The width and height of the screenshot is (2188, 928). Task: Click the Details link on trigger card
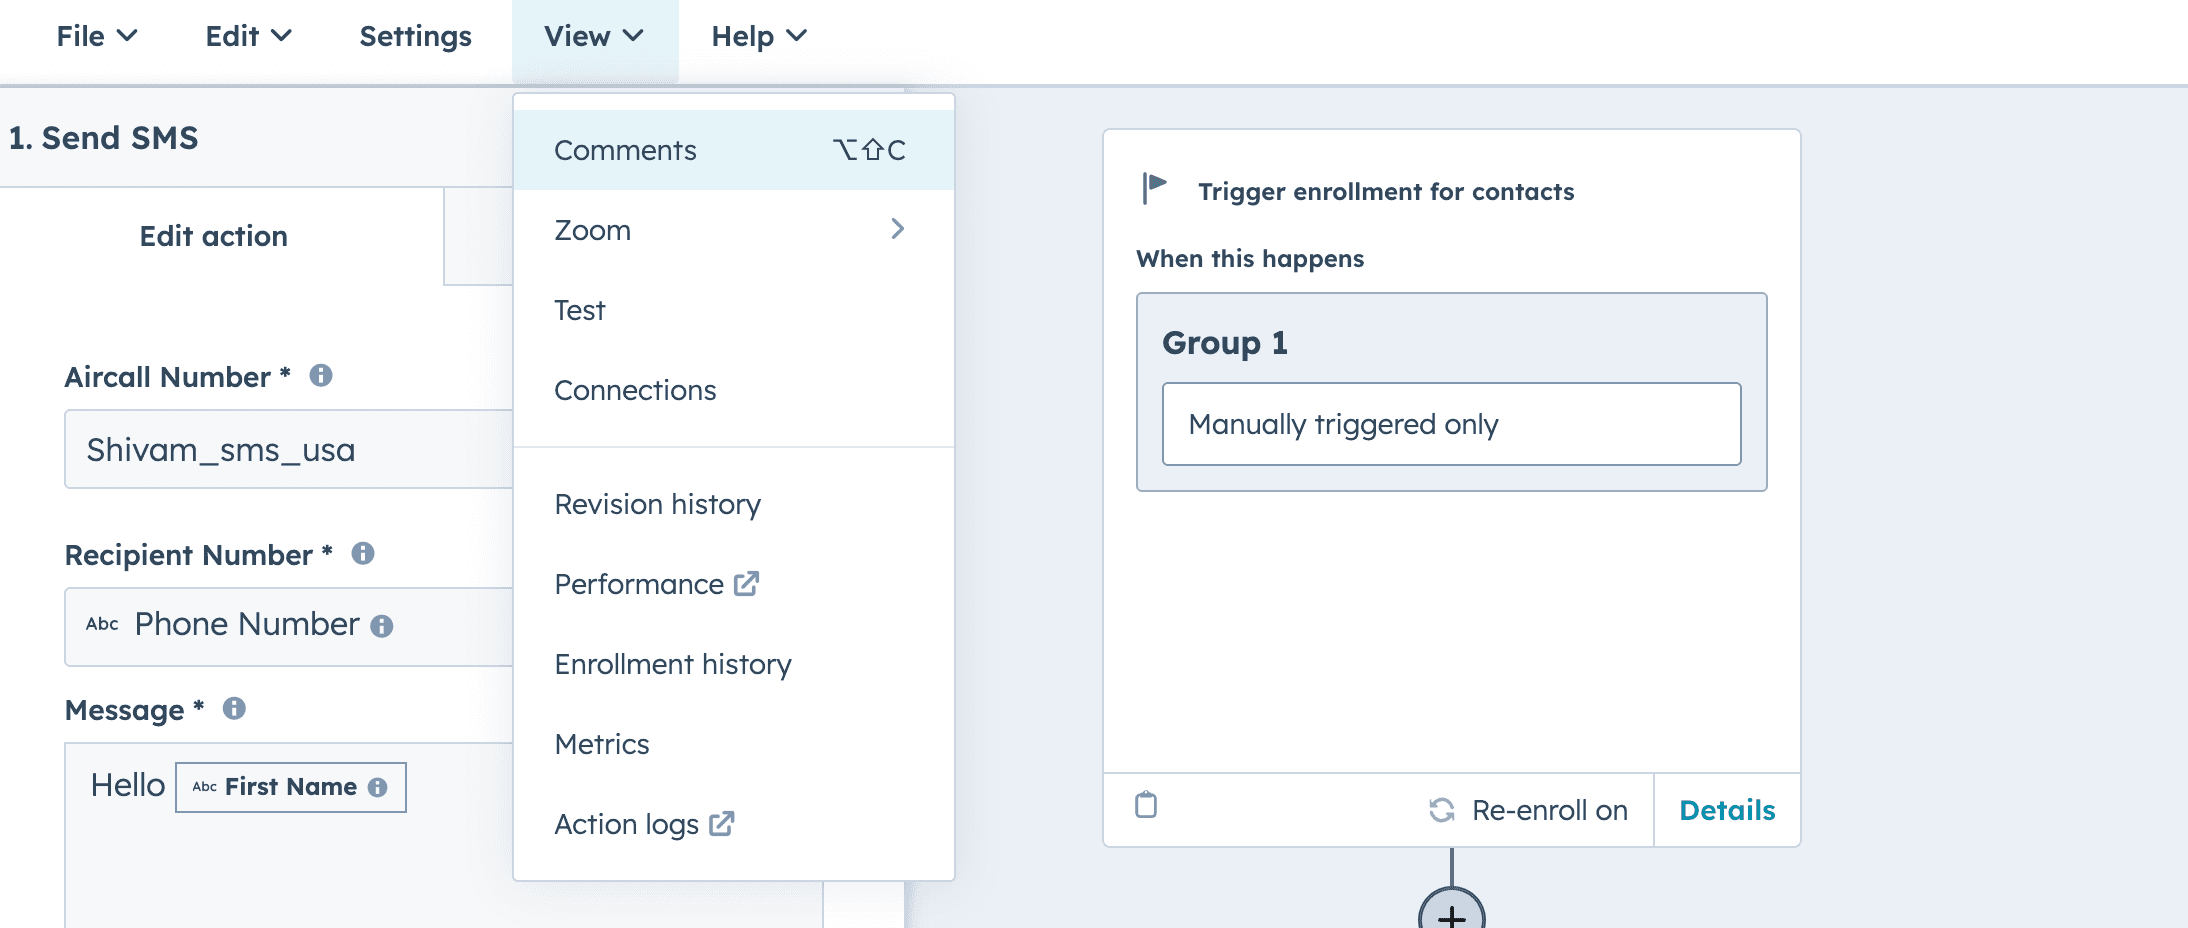coord(1726,810)
